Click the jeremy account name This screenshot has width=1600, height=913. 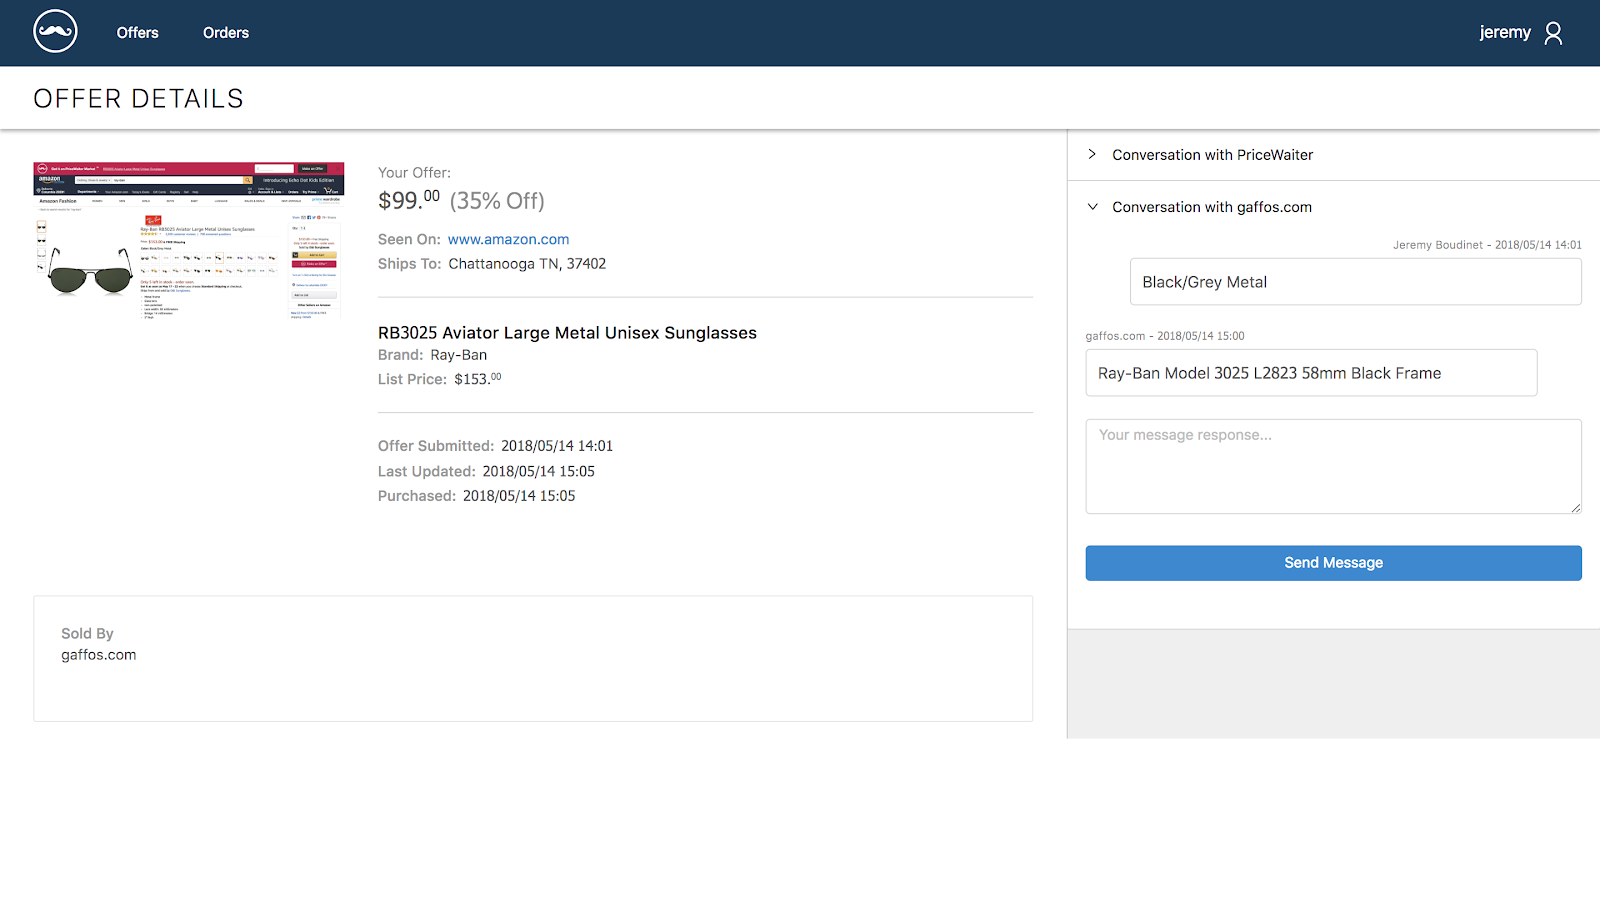[x=1505, y=33]
